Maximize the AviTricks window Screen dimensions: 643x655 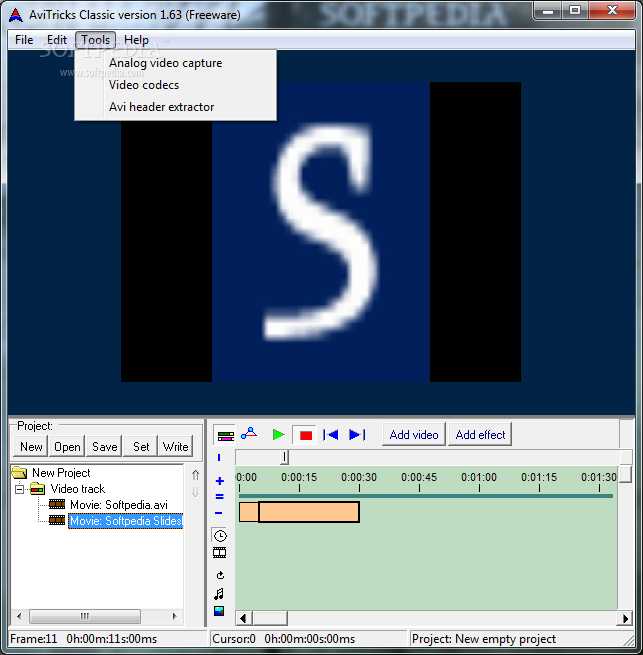575,10
